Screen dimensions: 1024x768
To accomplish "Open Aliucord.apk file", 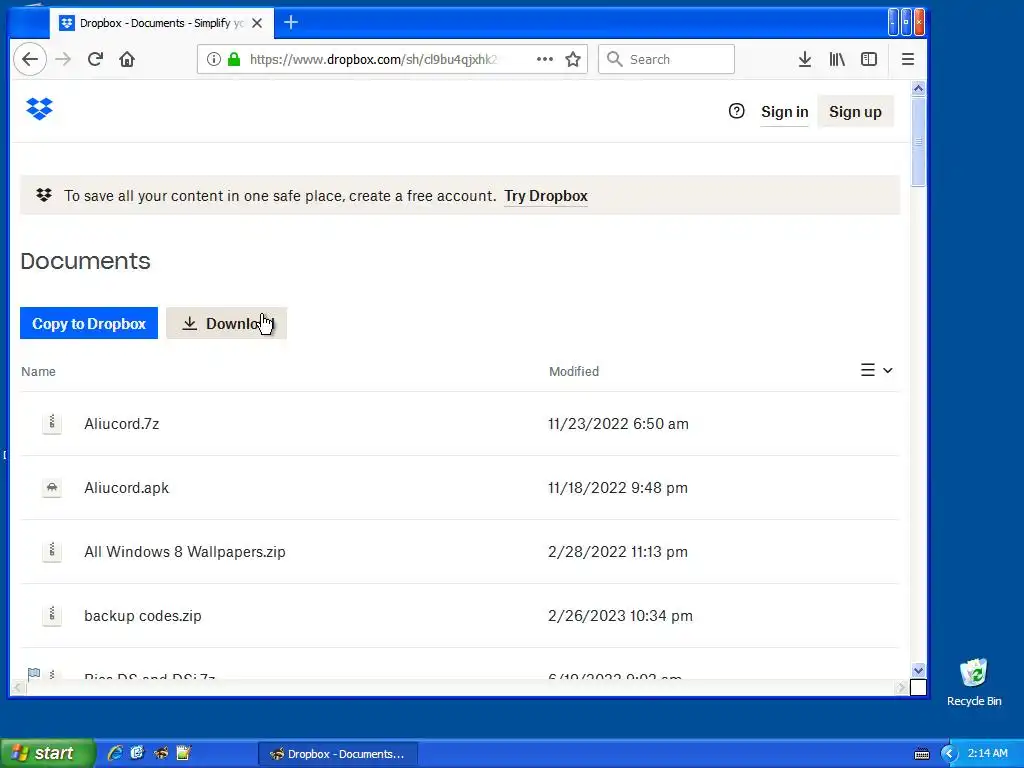I will point(127,488).
